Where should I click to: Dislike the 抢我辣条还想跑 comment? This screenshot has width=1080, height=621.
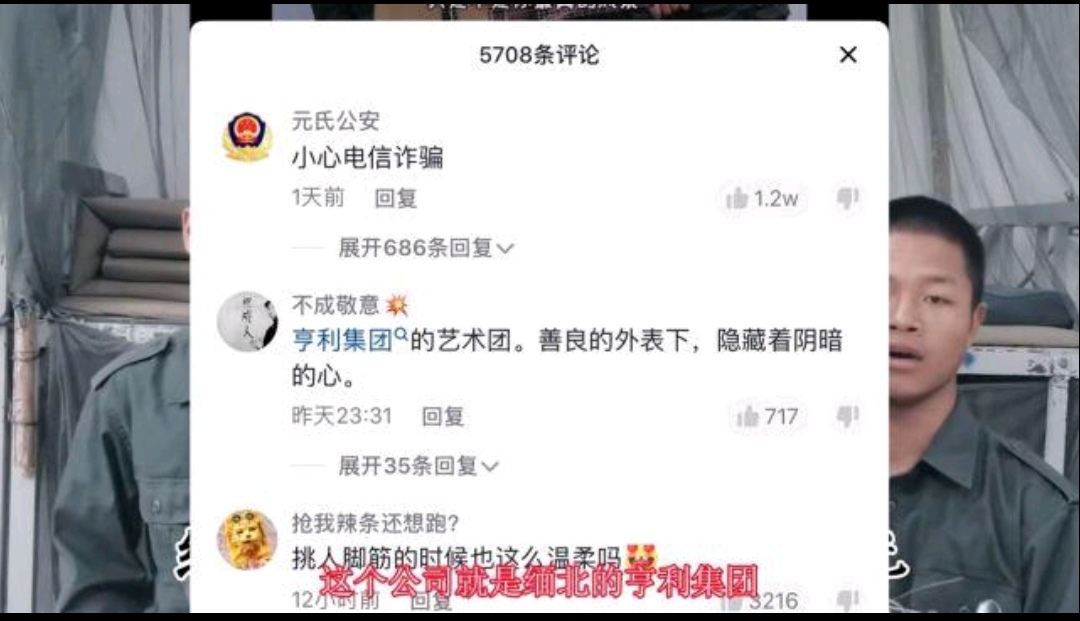tap(847, 600)
